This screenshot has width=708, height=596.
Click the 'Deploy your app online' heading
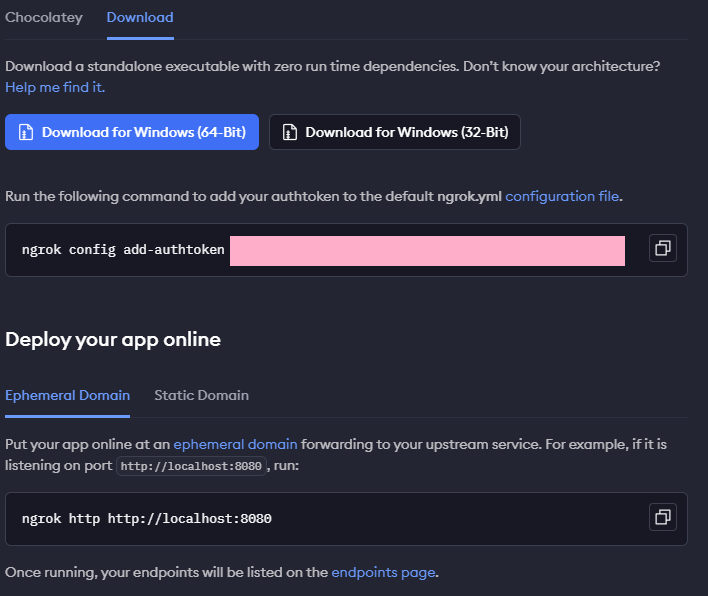pos(113,340)
